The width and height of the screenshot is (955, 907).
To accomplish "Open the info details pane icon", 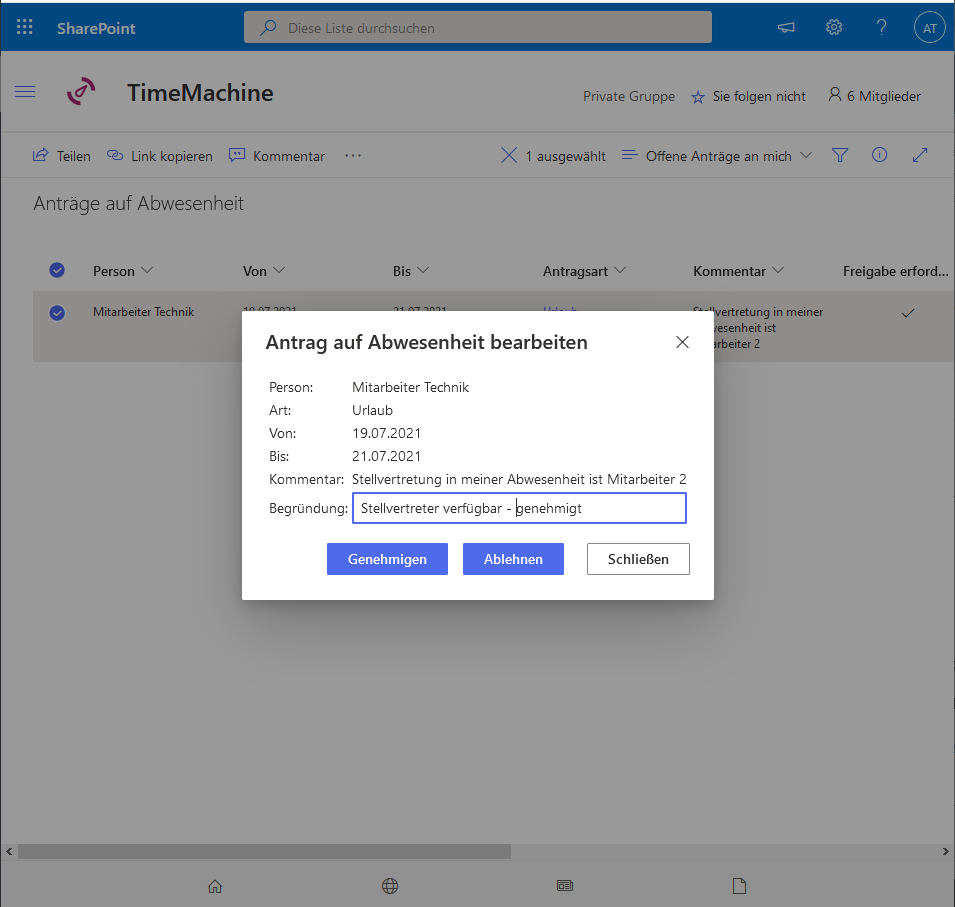I will (880, 155).
